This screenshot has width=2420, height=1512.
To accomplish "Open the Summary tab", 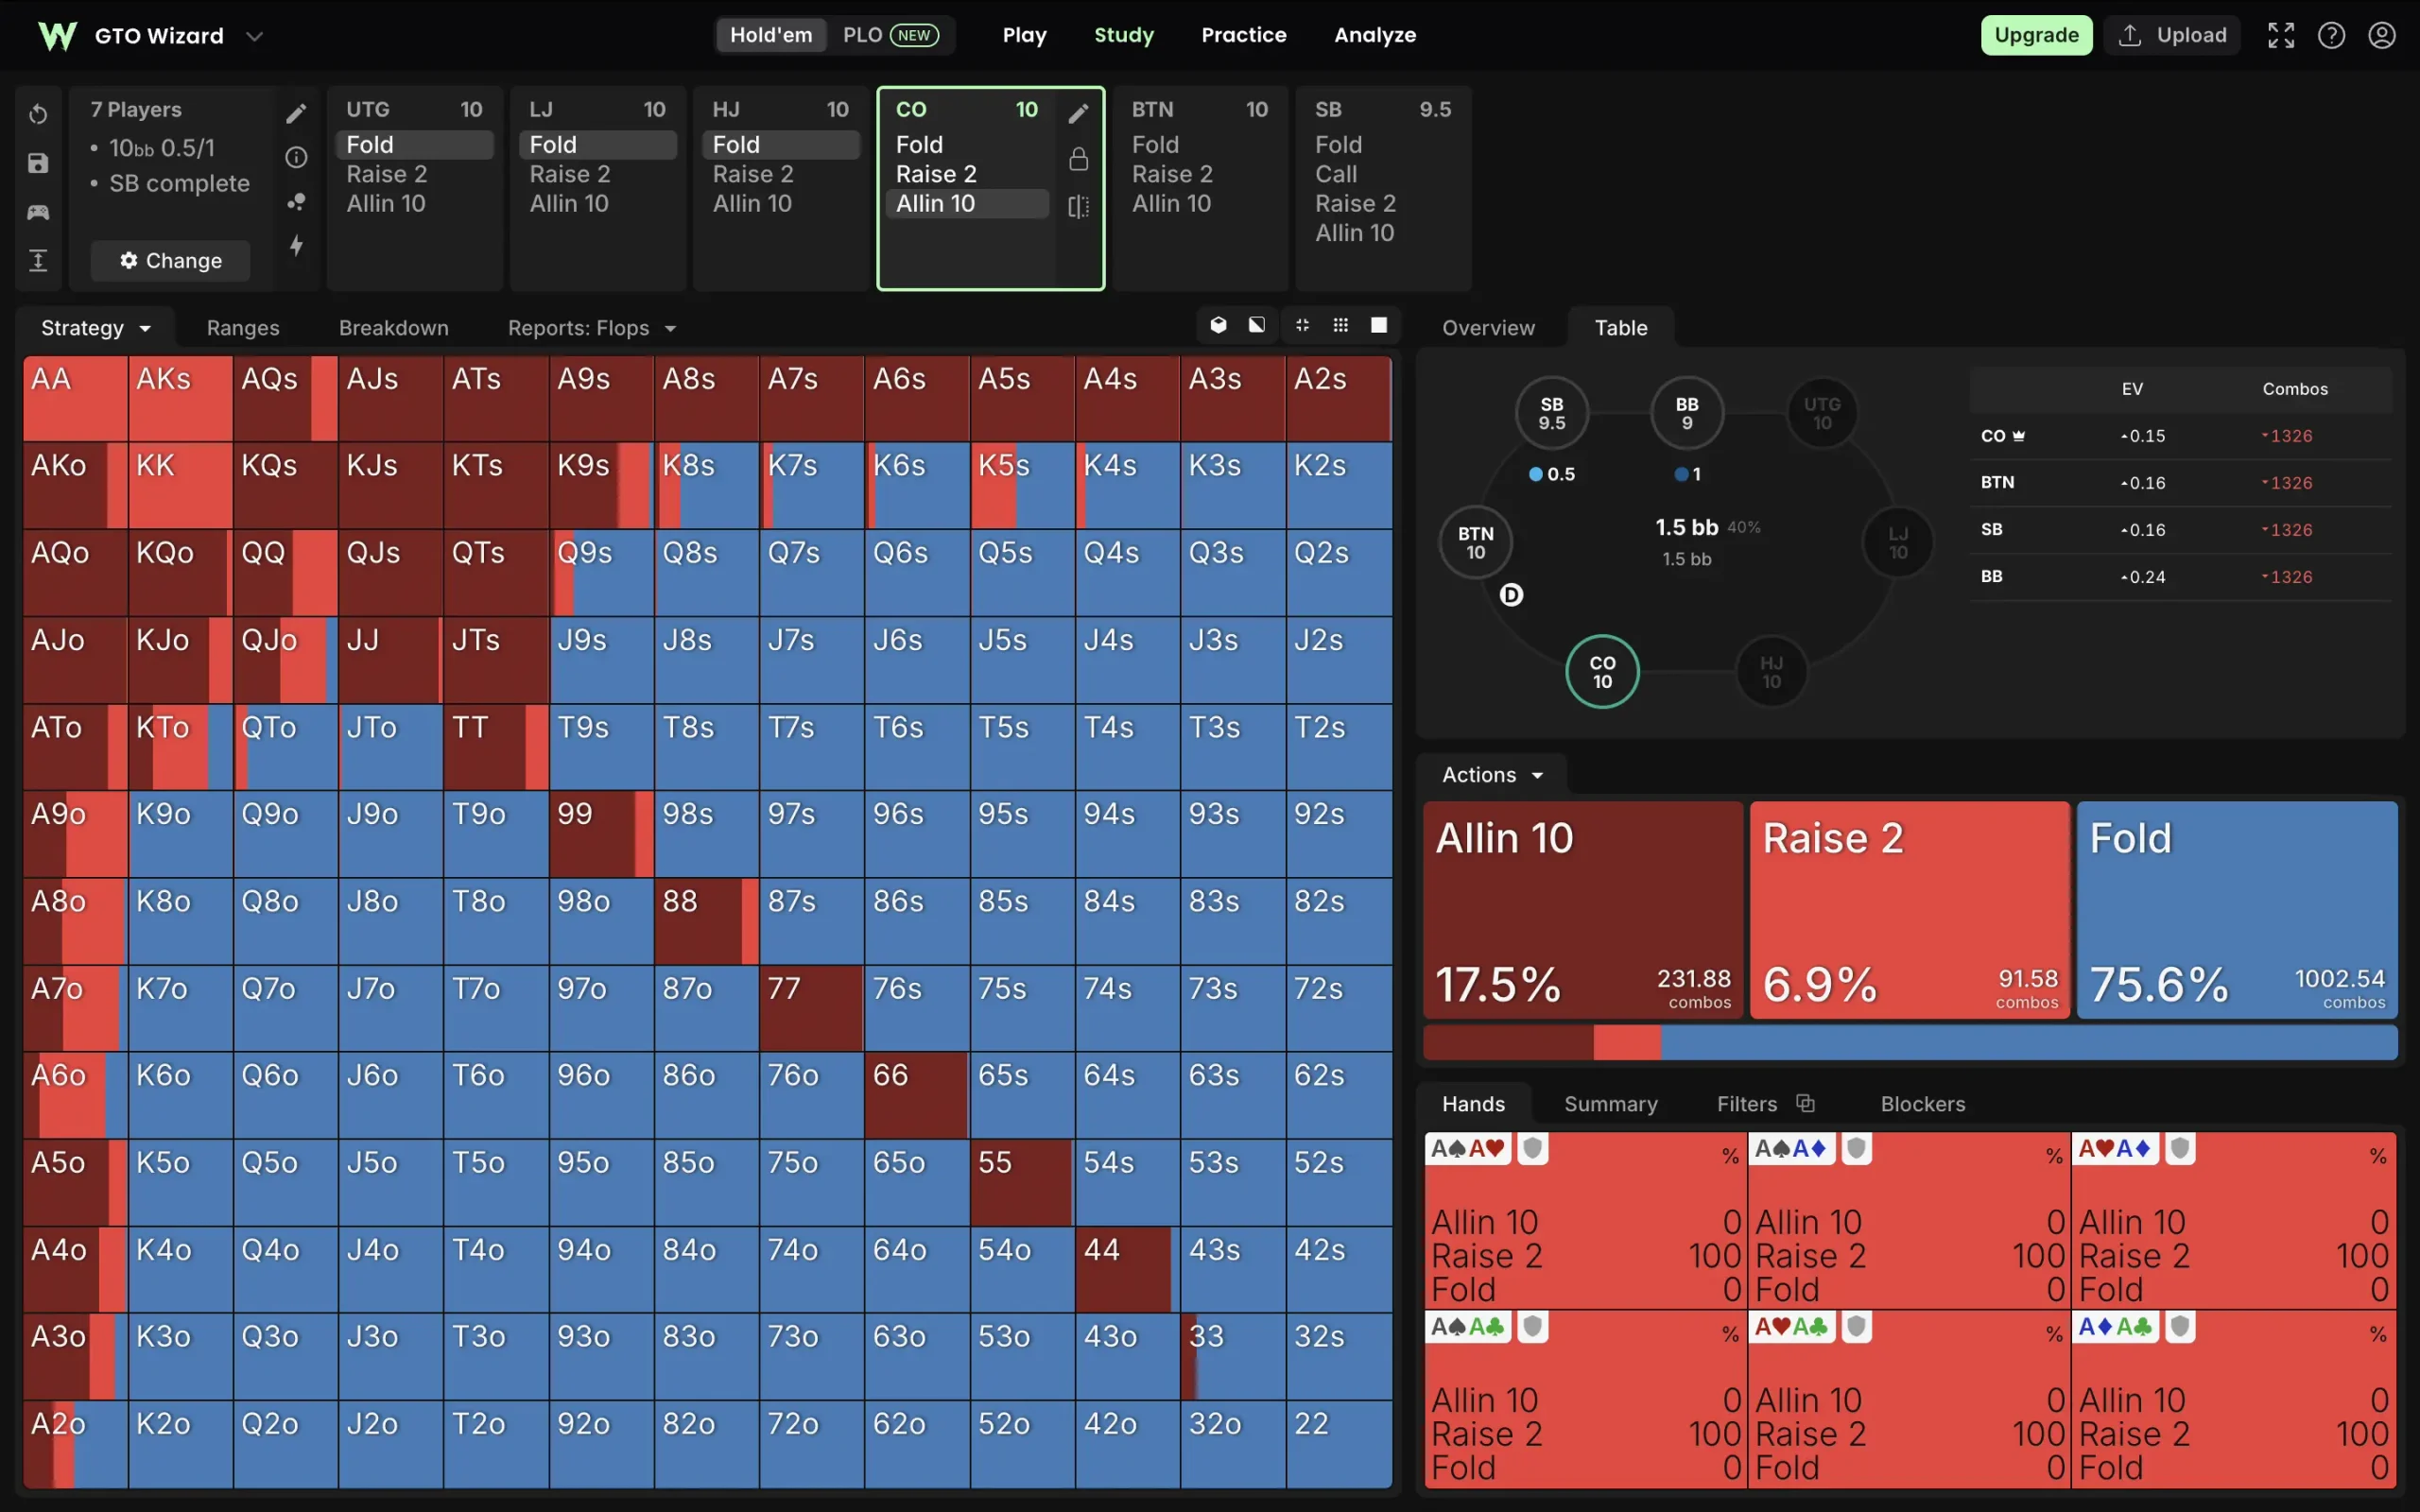I will [1610, 1104].
